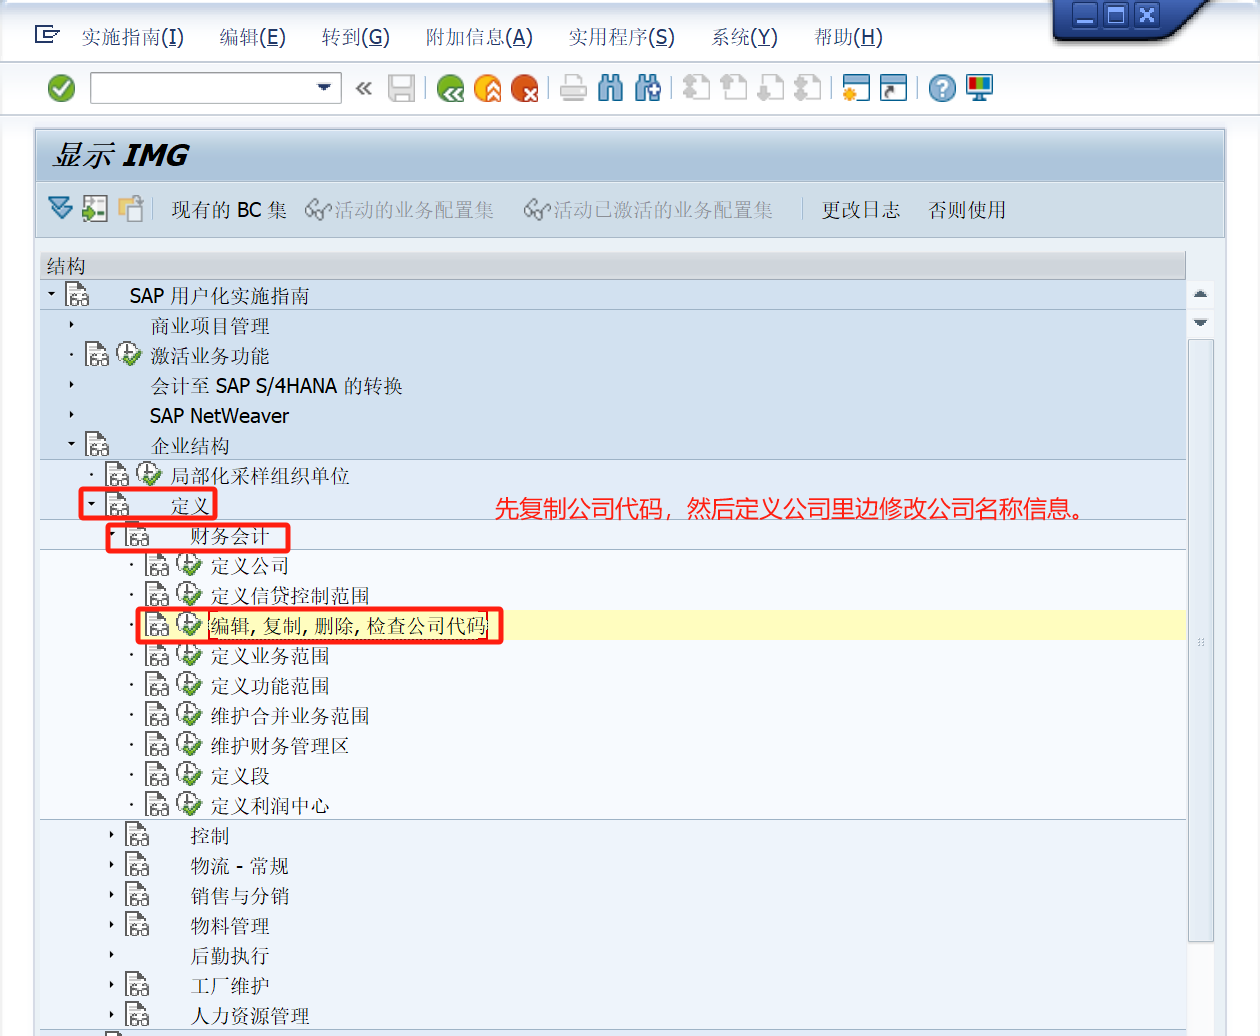Click the Find Next binoculars icon
Screen dimensions: 1260x1036
648,88
